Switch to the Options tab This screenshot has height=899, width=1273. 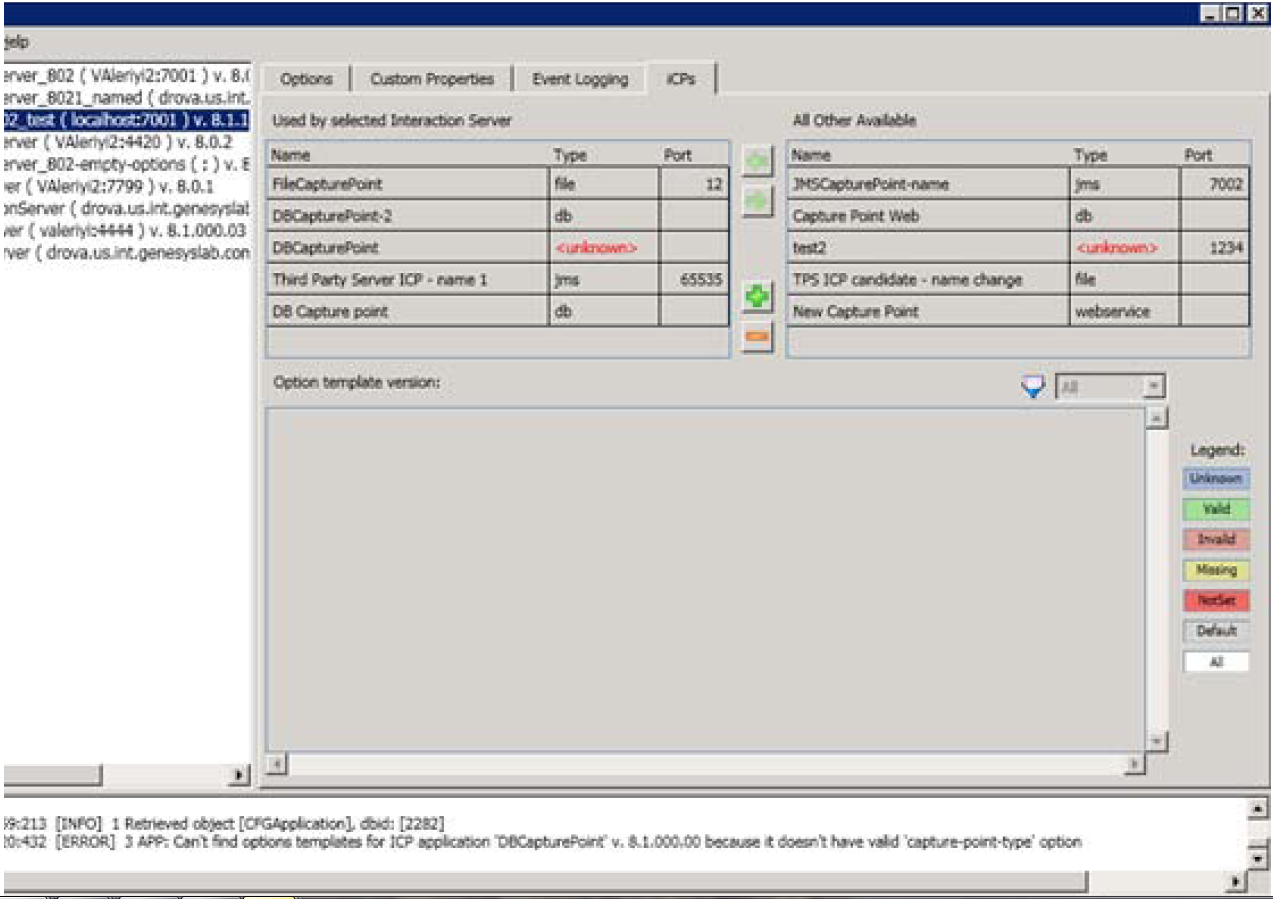306,79
